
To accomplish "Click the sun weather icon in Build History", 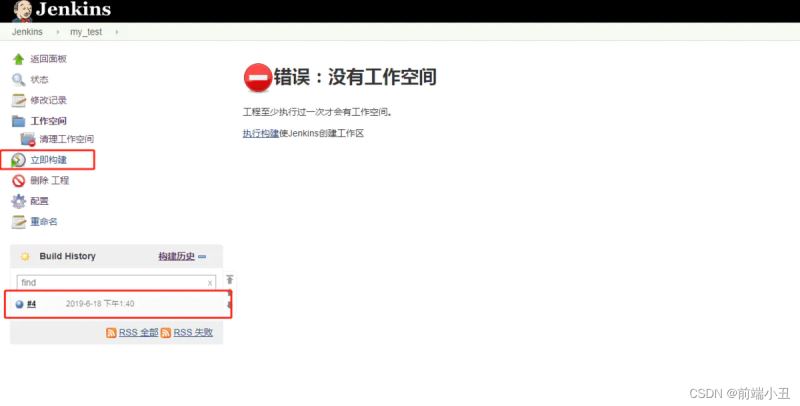I will click(x=25, y=257).
